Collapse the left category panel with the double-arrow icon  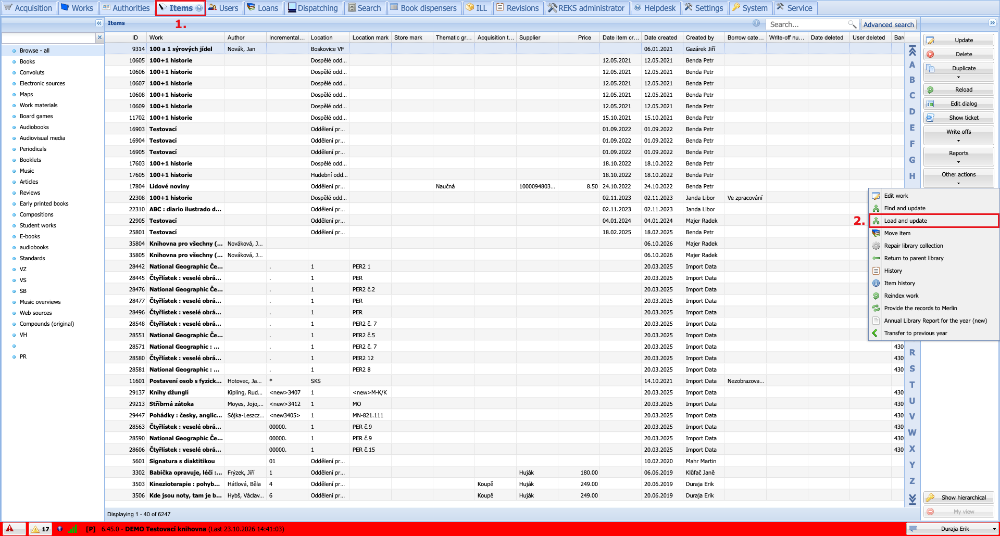coord(99,23)
